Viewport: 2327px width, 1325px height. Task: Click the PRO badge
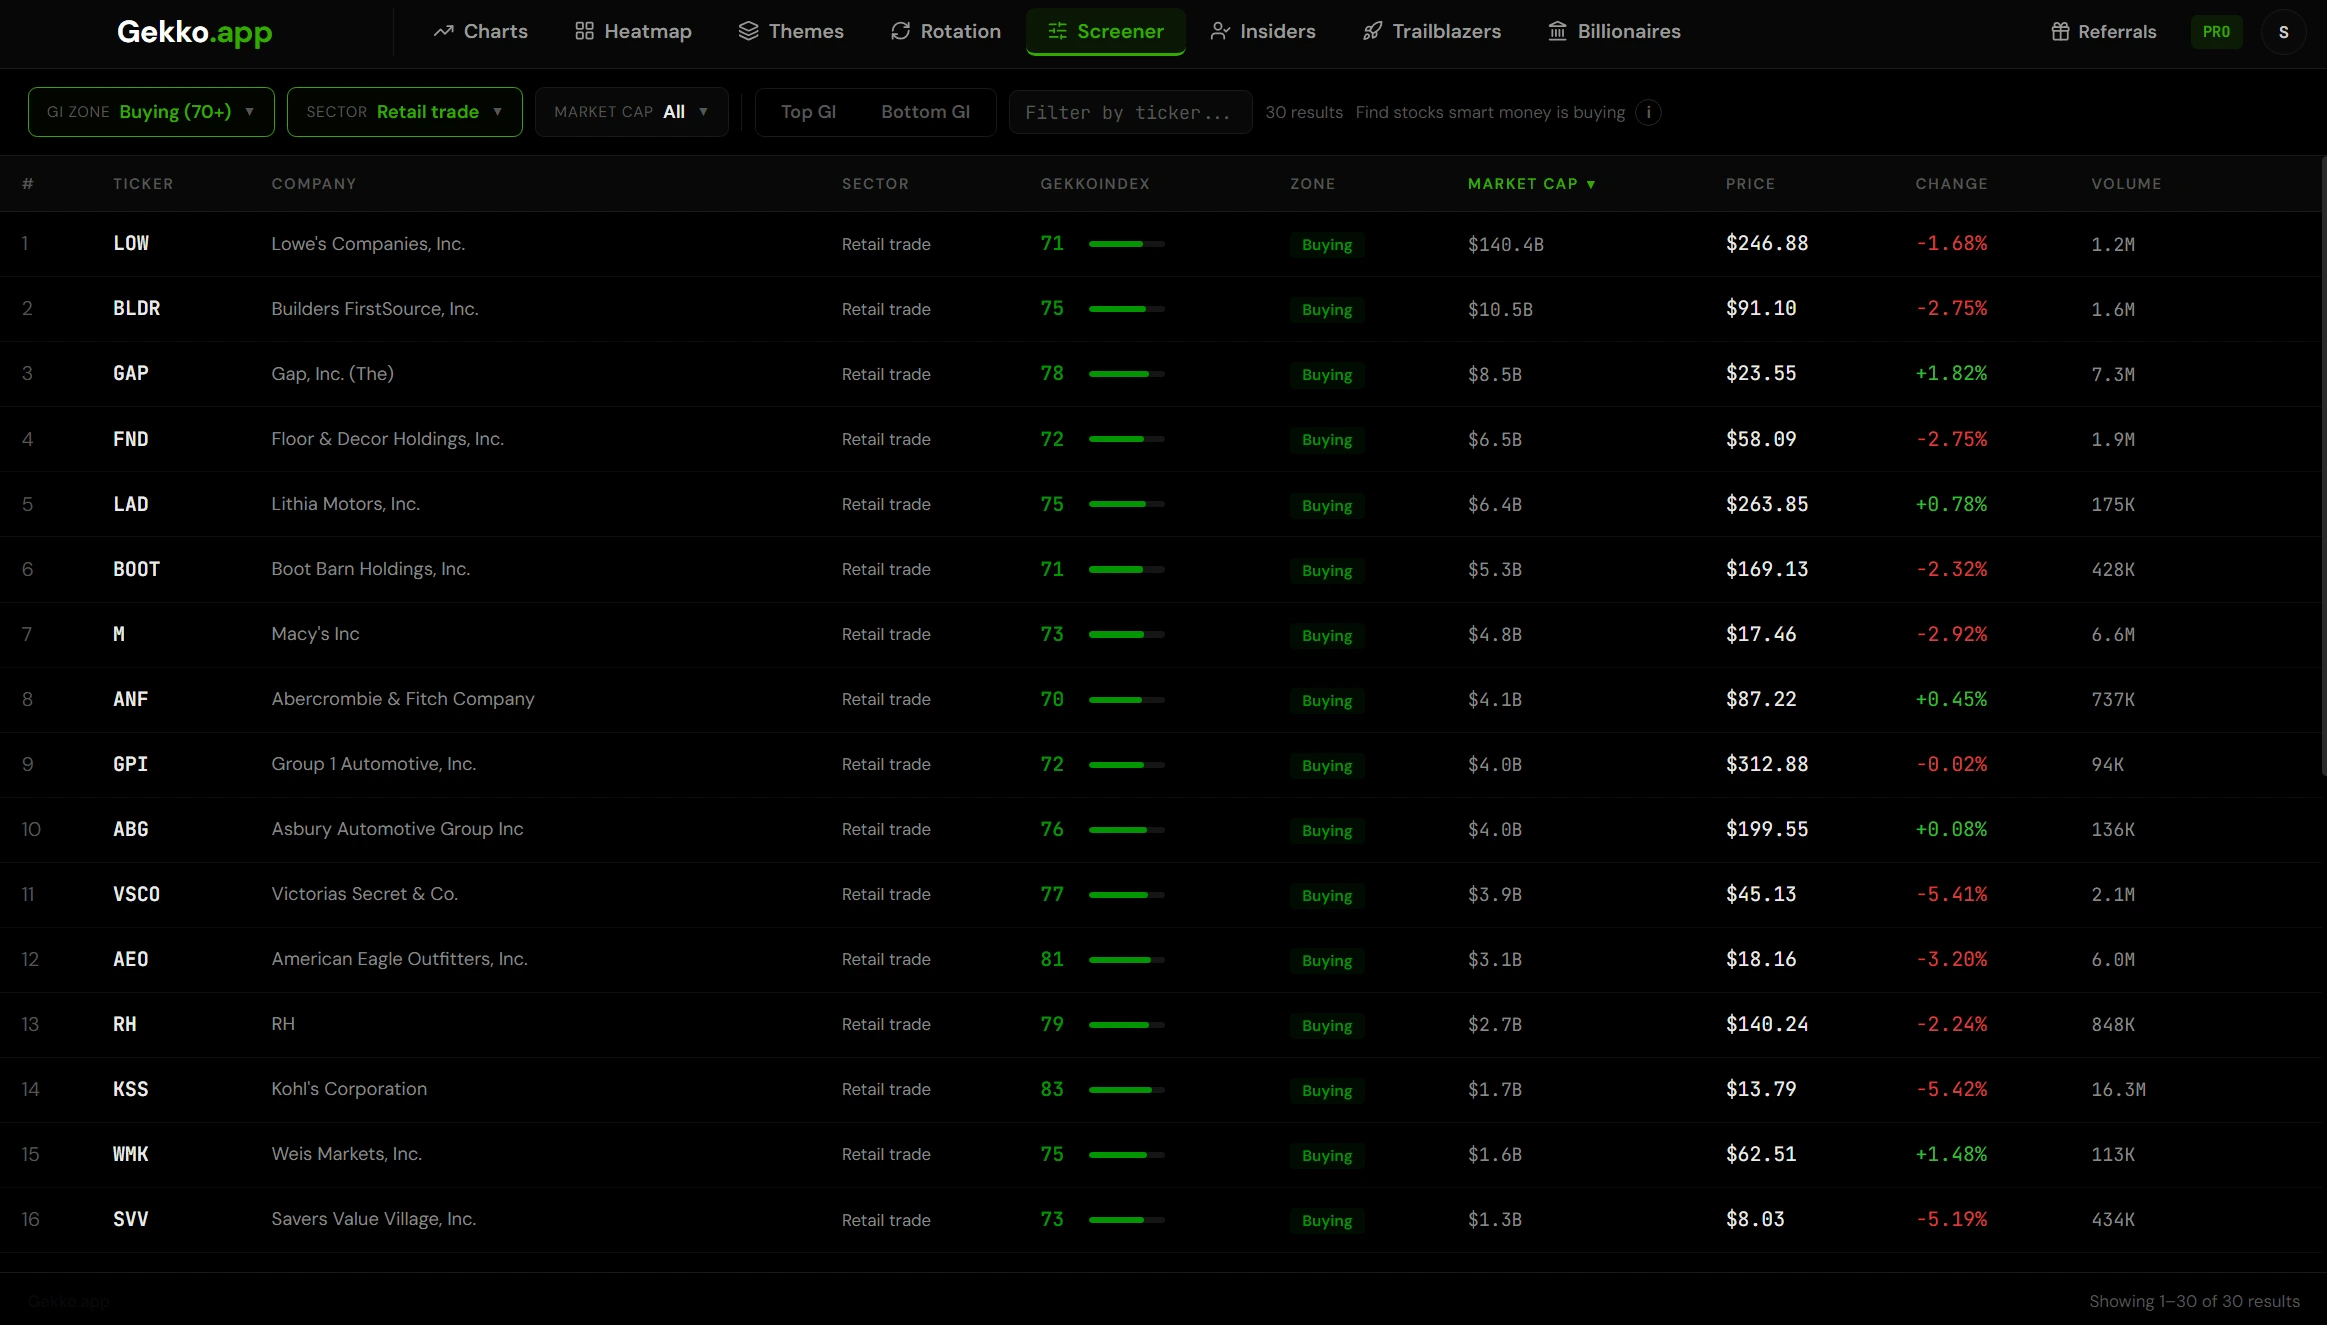click(2216, 32)
